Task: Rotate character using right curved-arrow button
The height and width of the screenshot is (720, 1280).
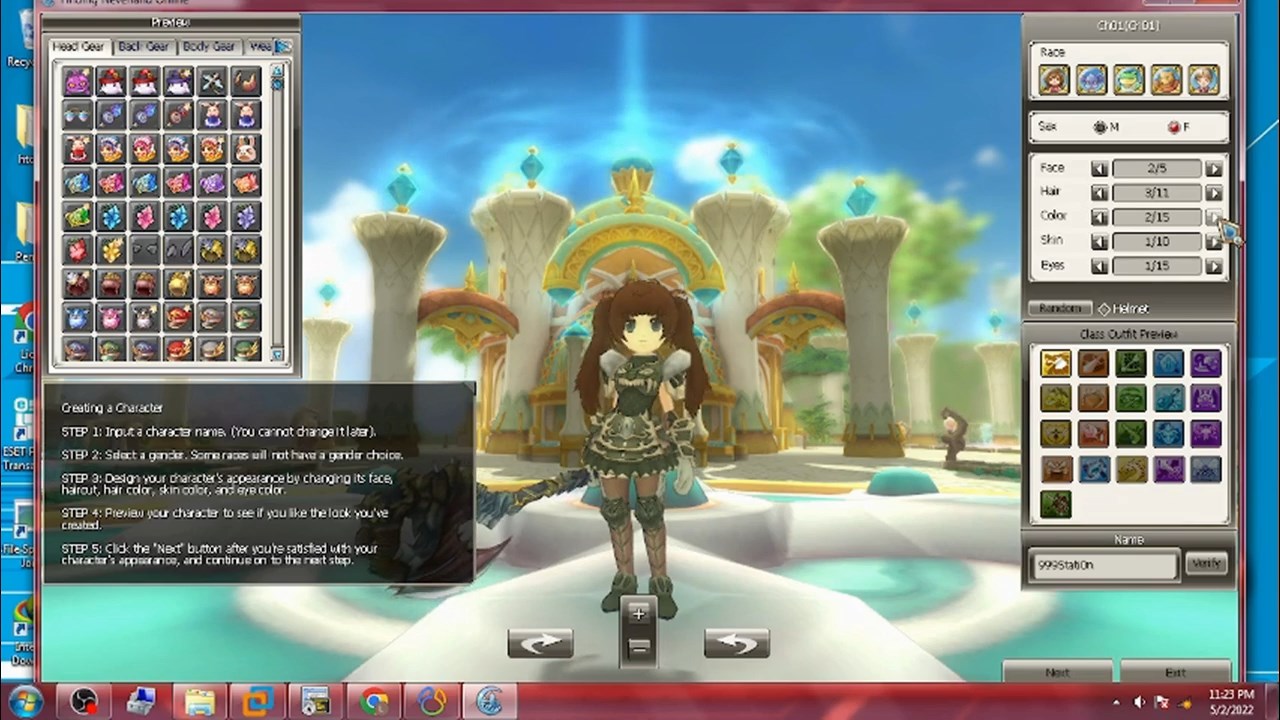Action: (x=736, y=644)
